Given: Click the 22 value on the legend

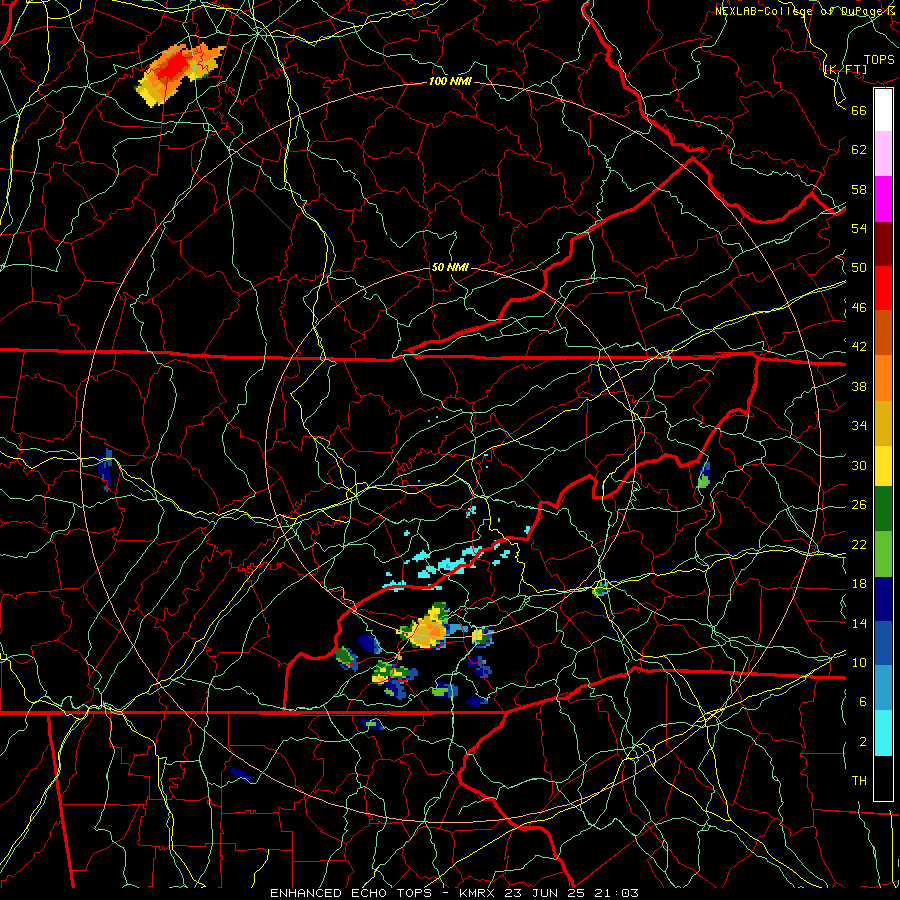Looking at the screenshot, I should 859,544.
